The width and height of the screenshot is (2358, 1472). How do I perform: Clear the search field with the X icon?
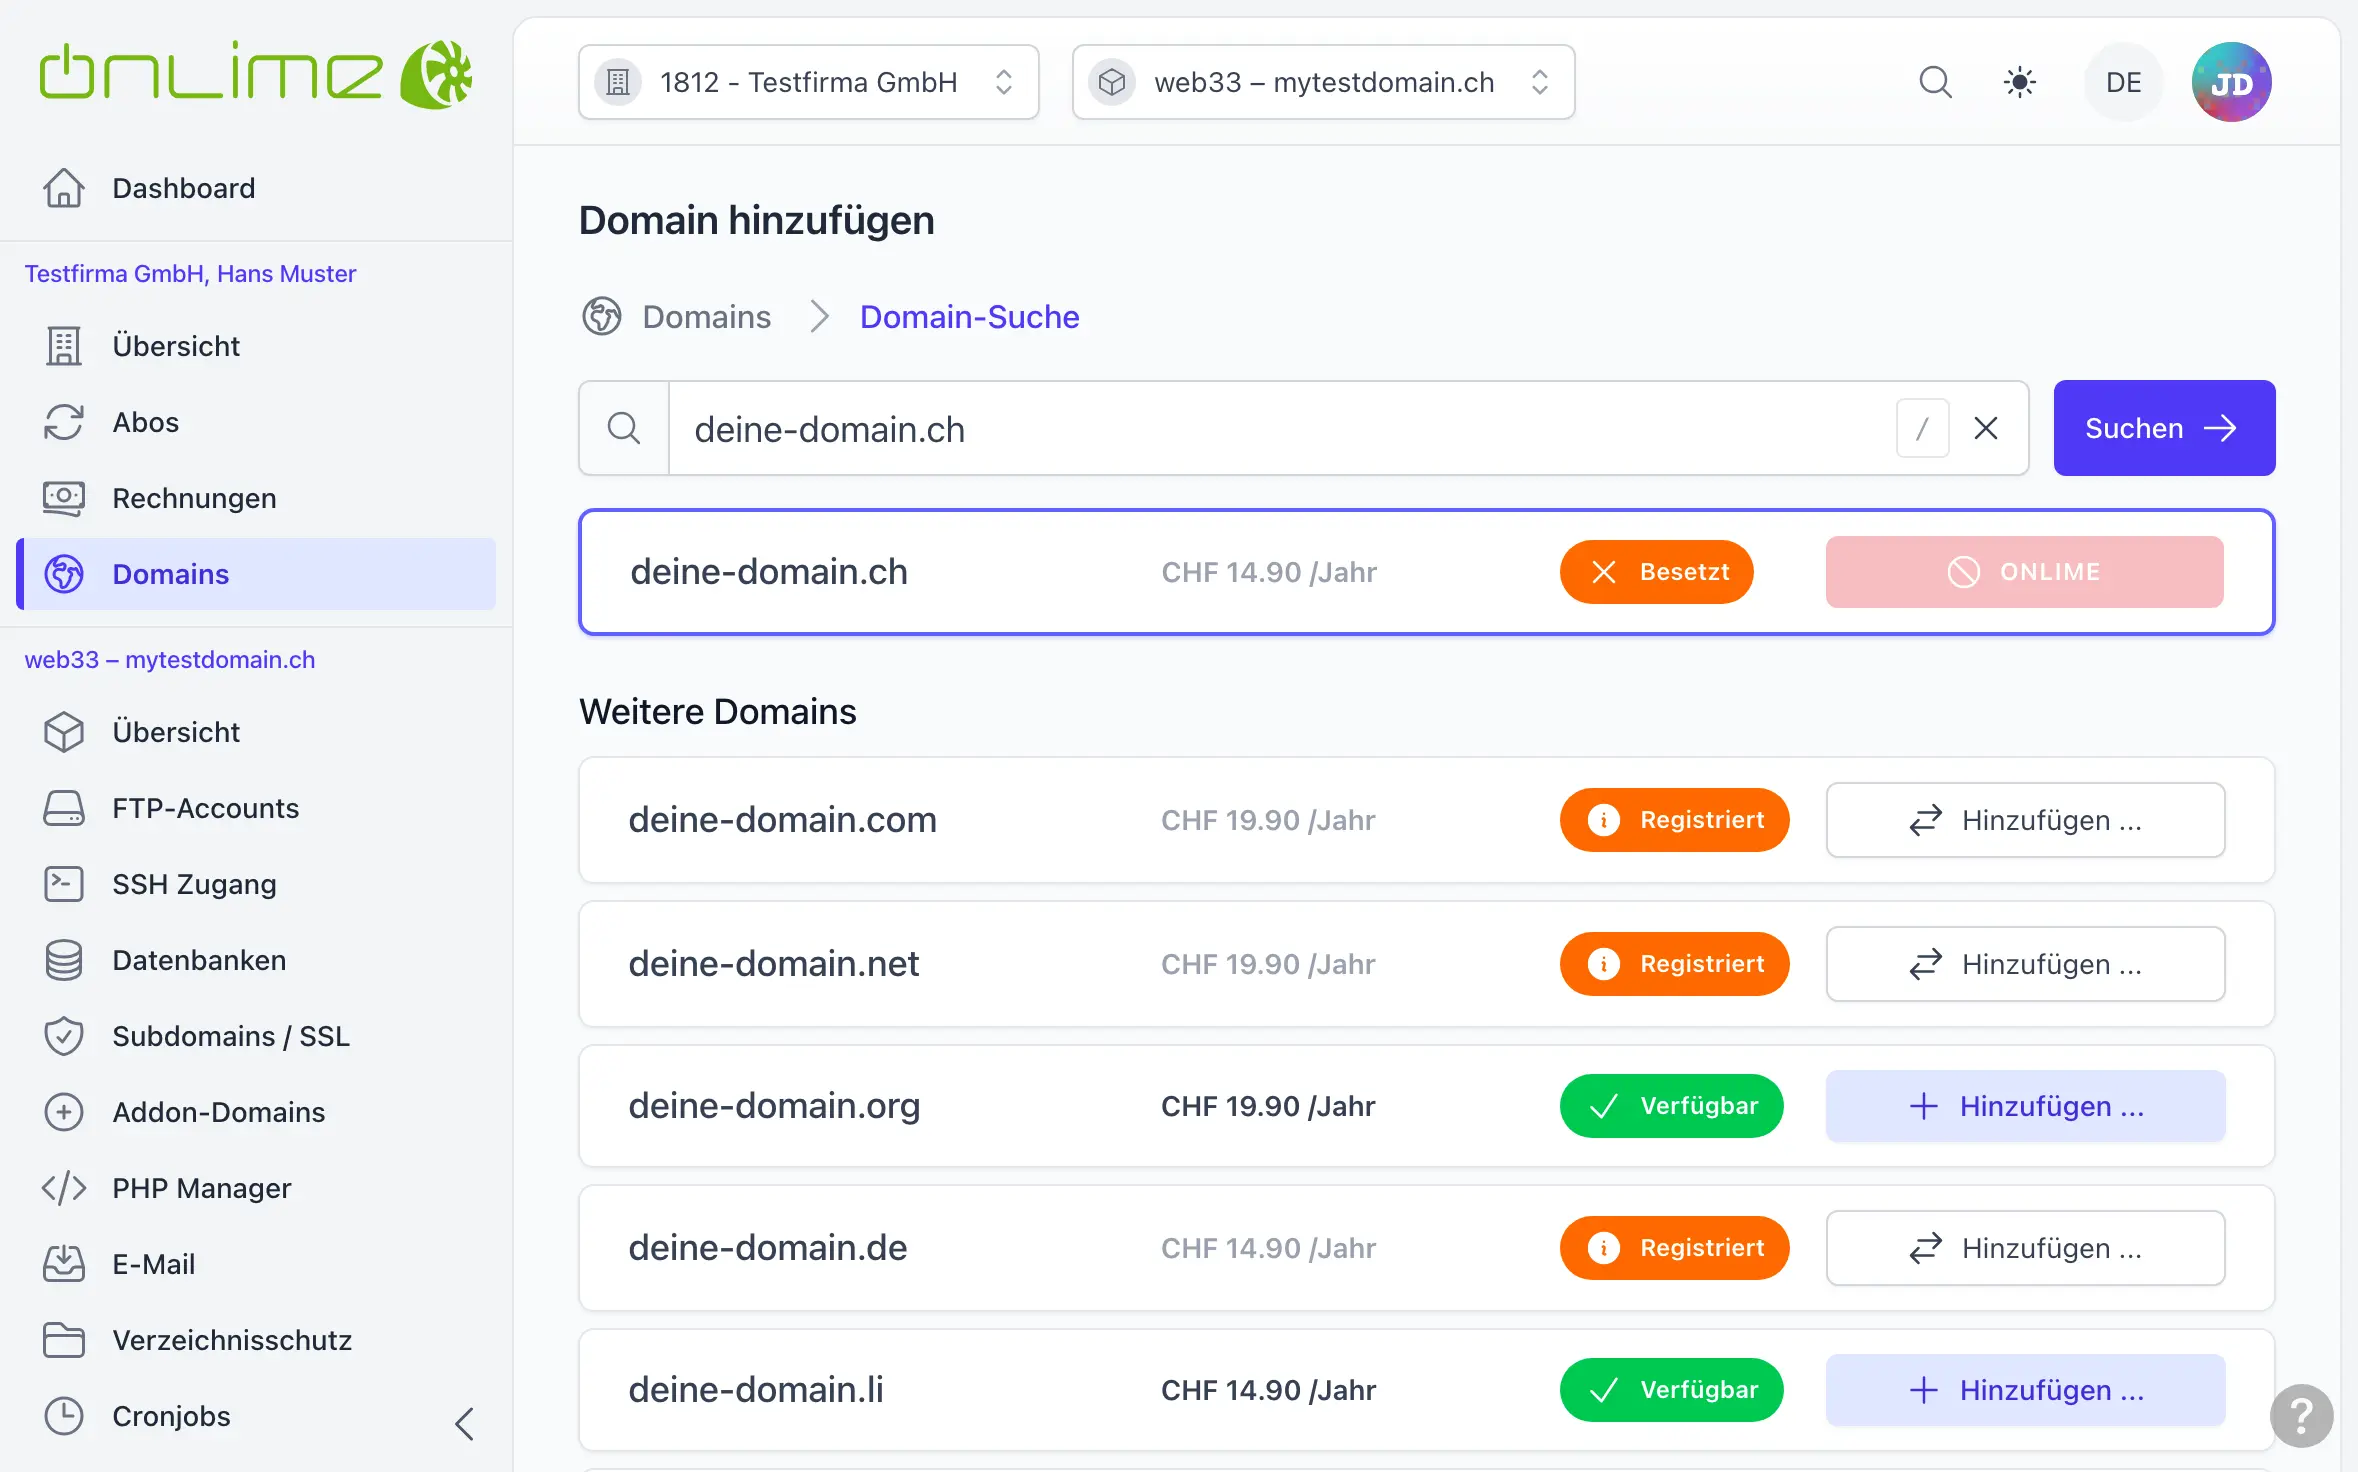point(1986,428)
